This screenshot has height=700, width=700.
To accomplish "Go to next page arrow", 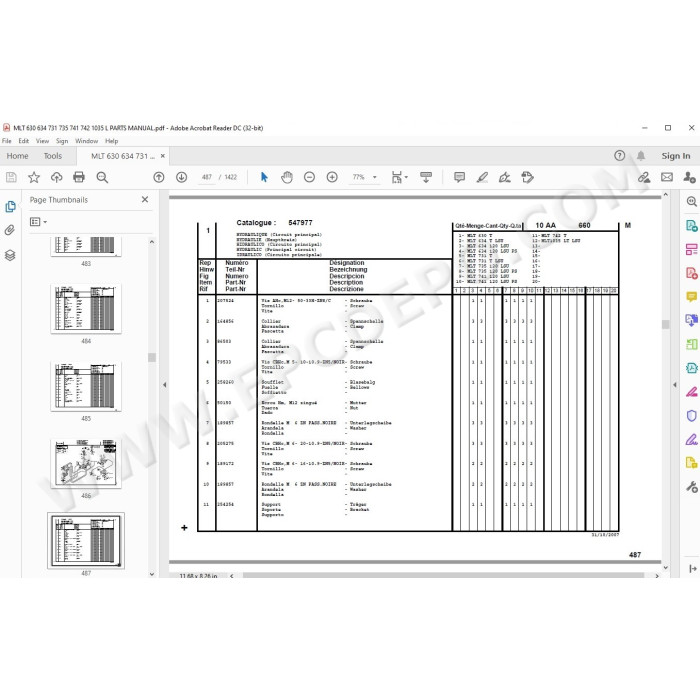I will [x=181, y=177].
